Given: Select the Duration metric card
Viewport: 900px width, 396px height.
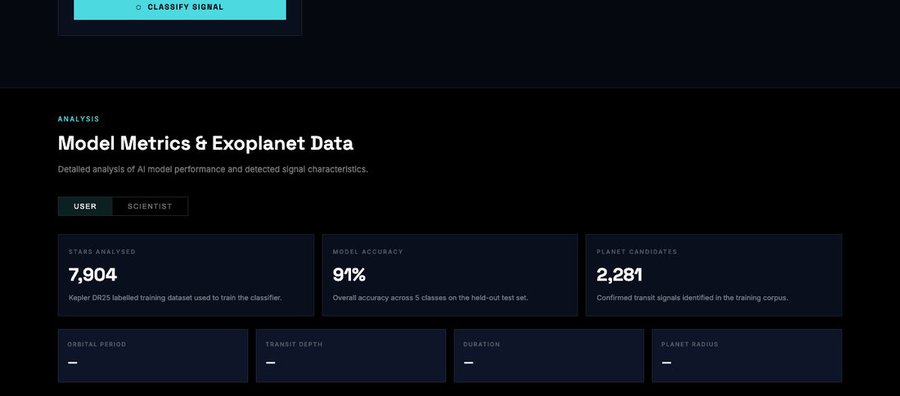Looking at the screenshot, I should coord(549,356).
